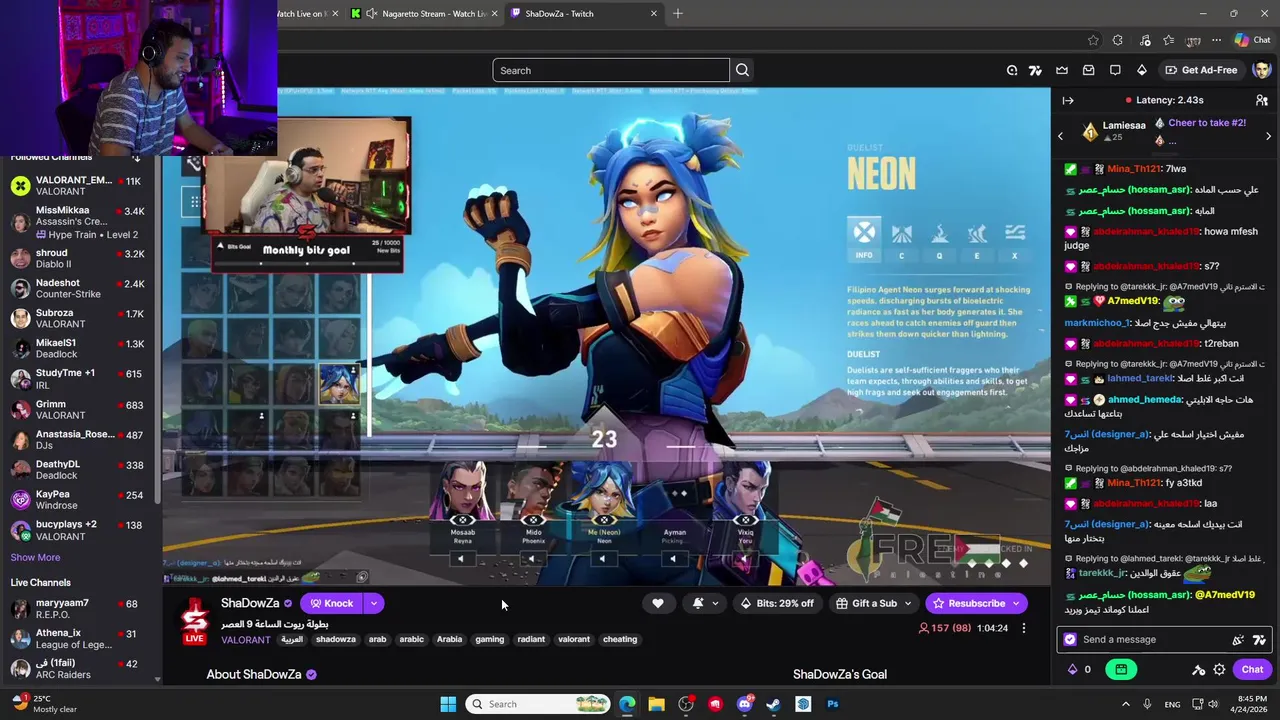The image size is (1280, 720).
Task: Open the user profile avatar menu
Action: pyautogui.click(x=1261, y=70)
